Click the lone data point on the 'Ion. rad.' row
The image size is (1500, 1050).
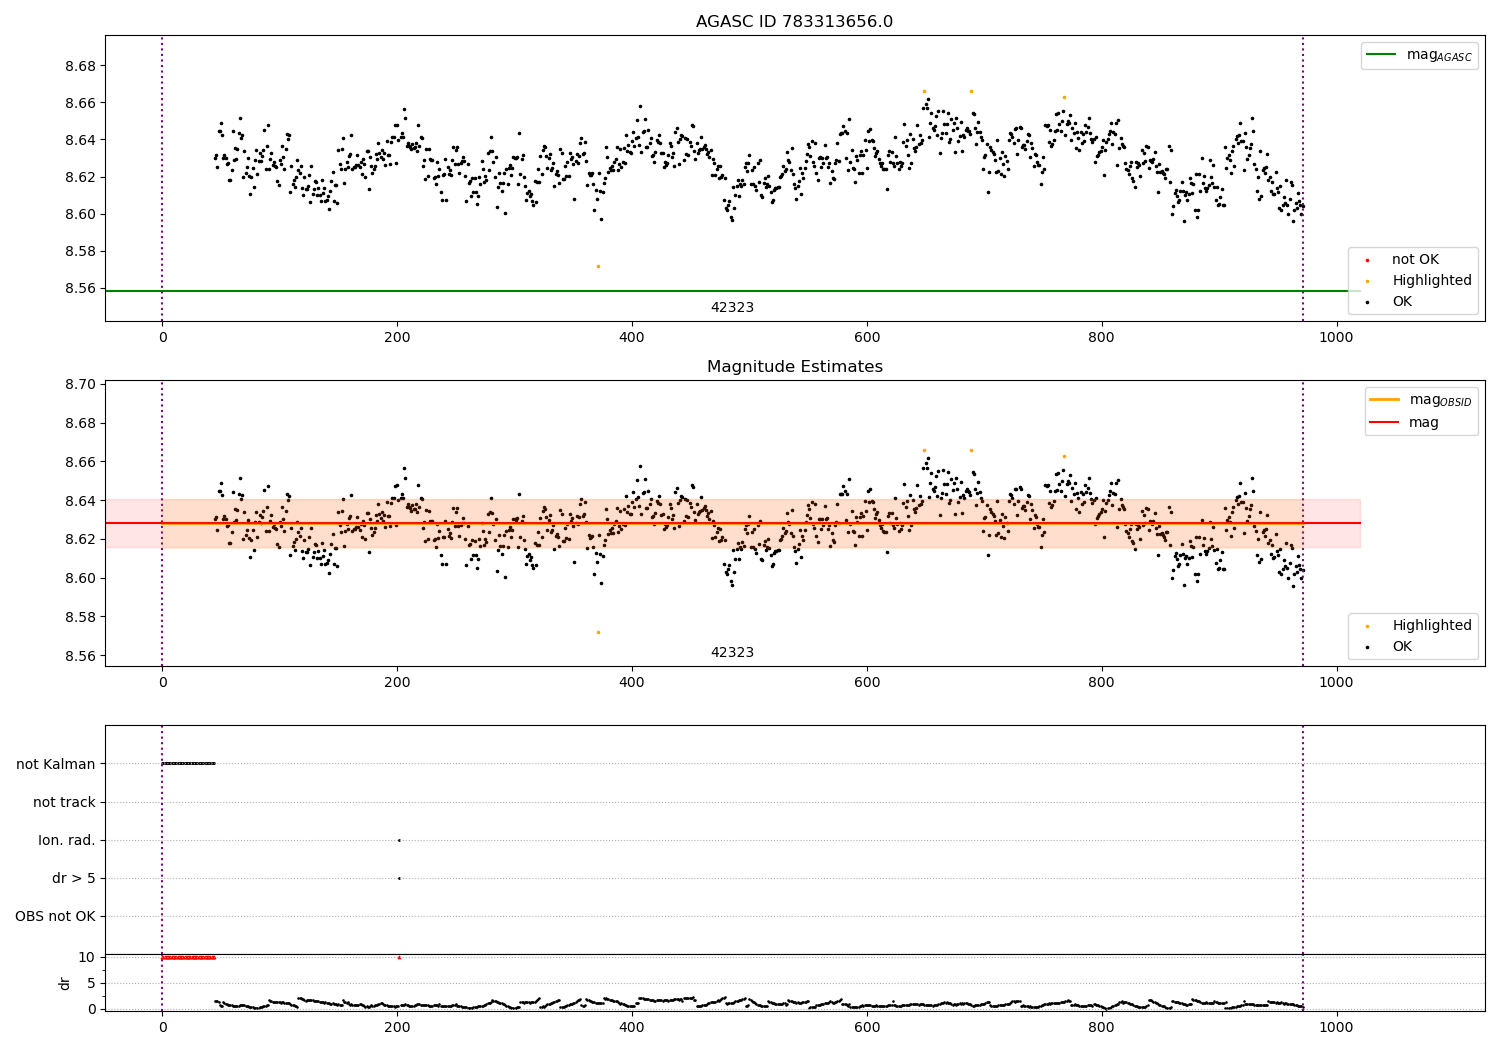(399, 840)
